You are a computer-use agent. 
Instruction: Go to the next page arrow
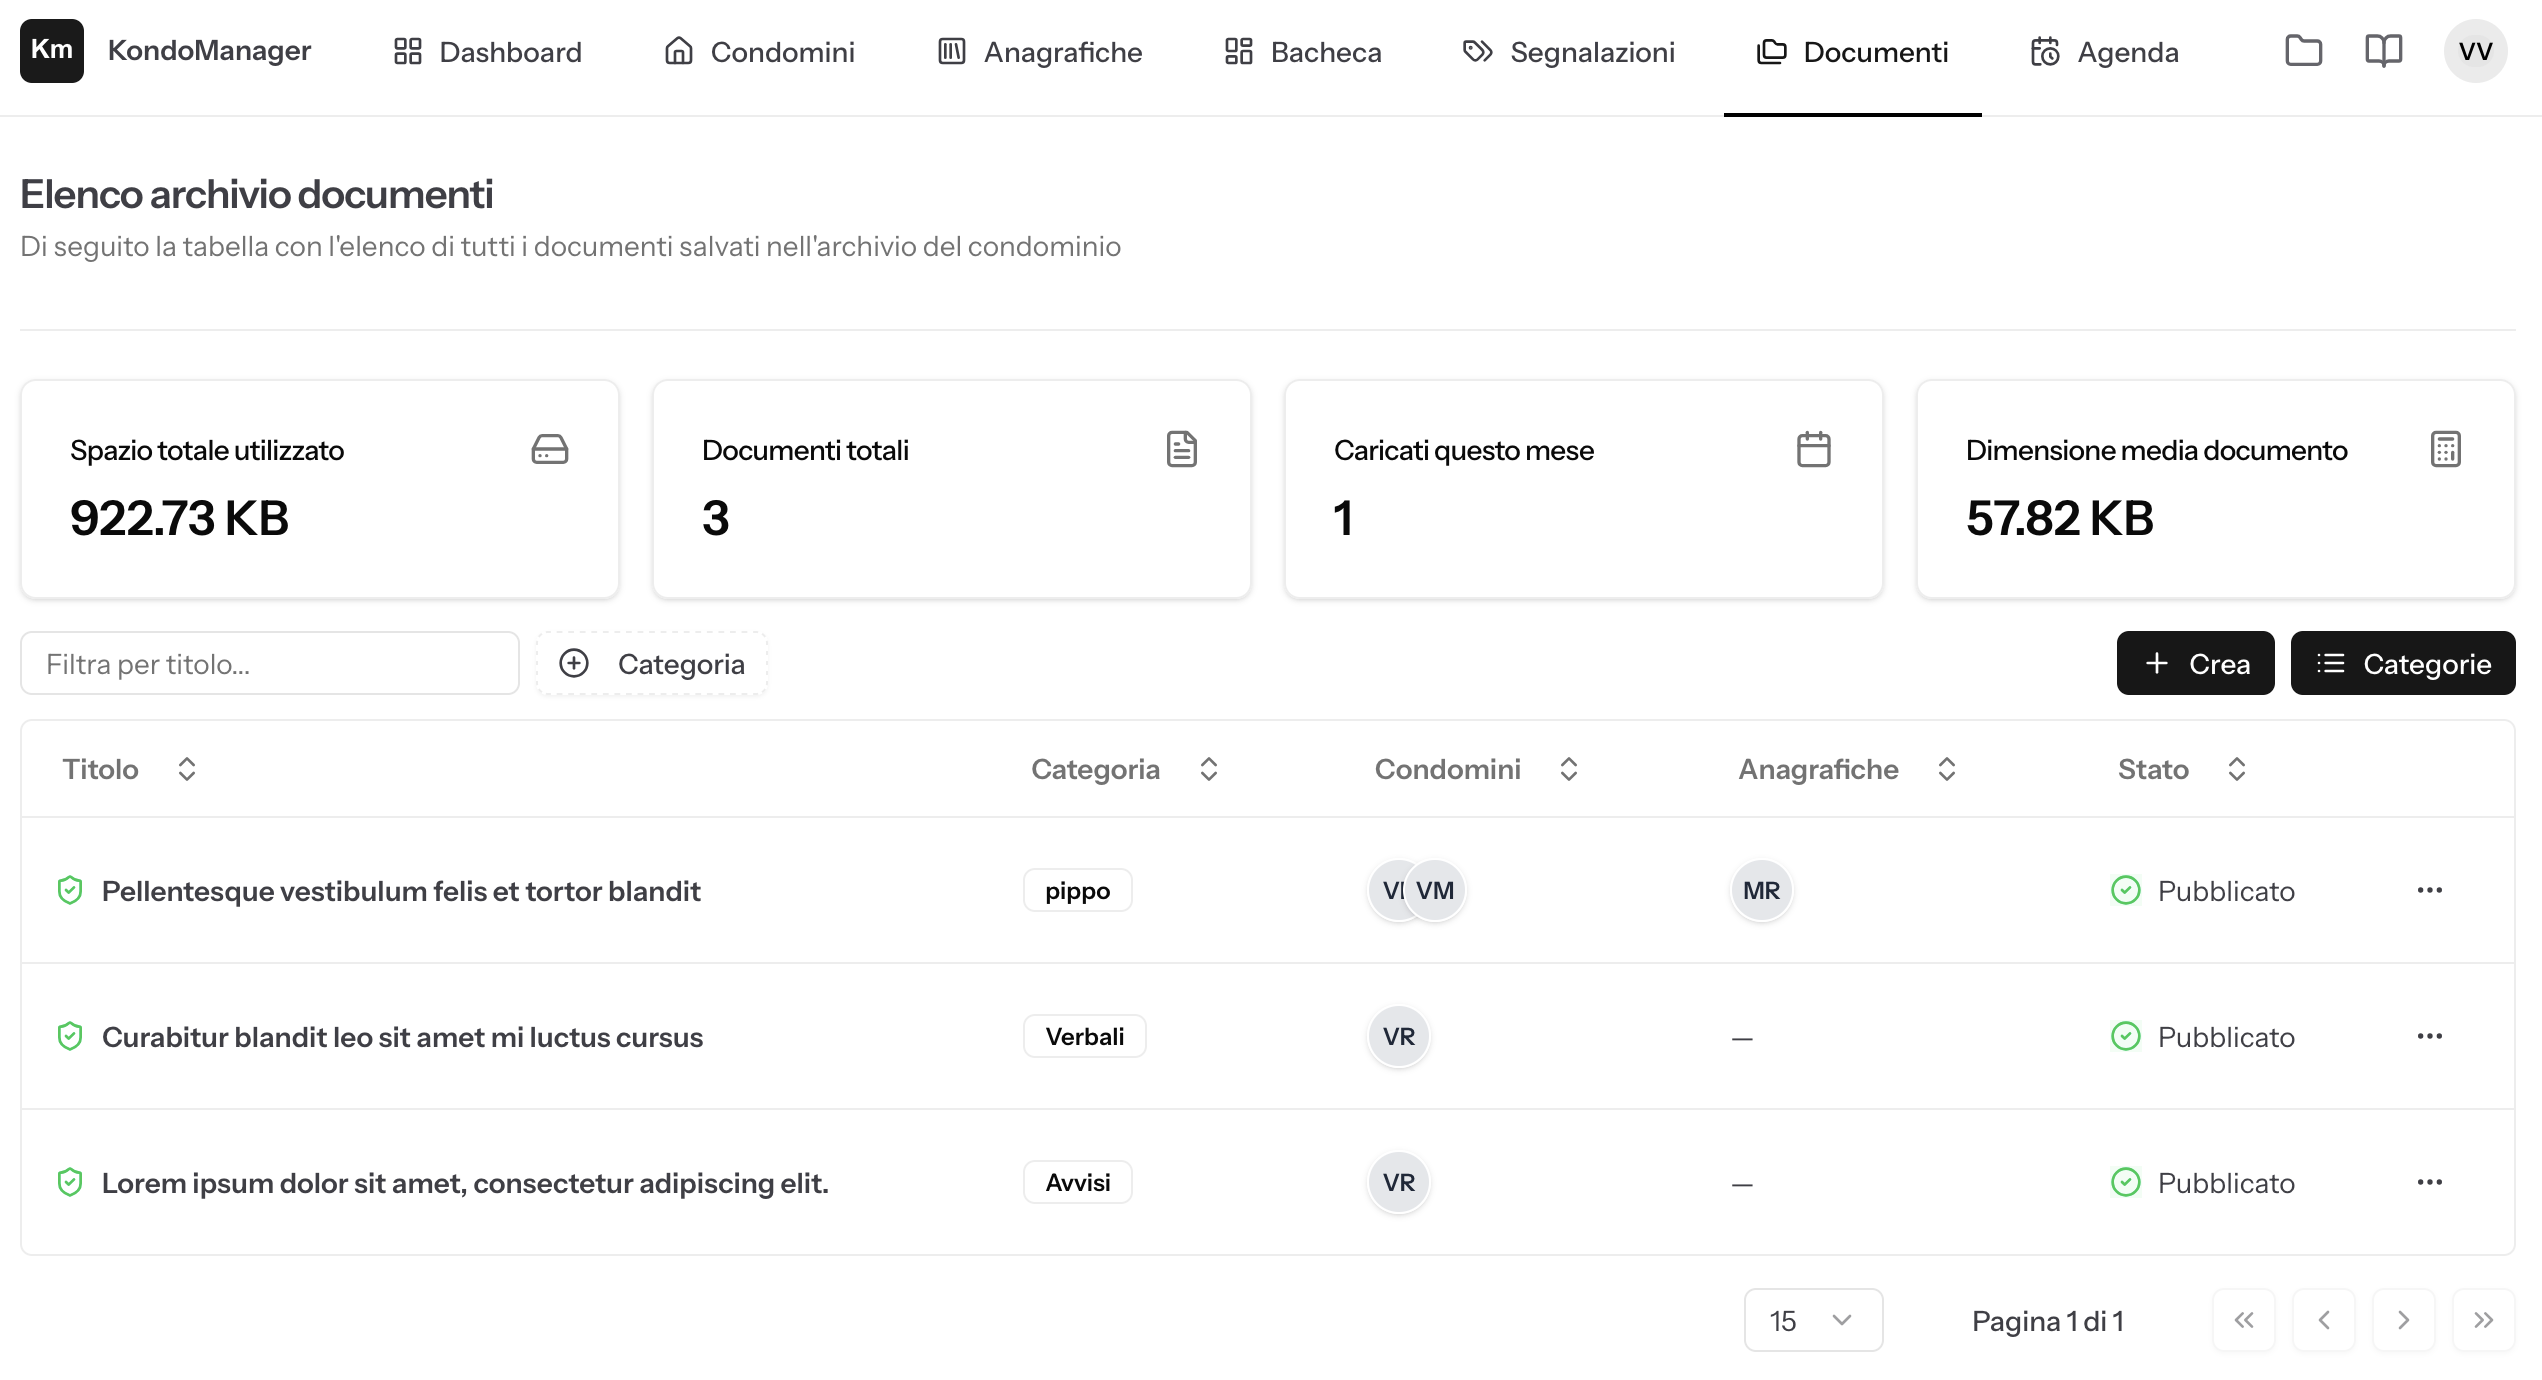pos(2403,1320)
